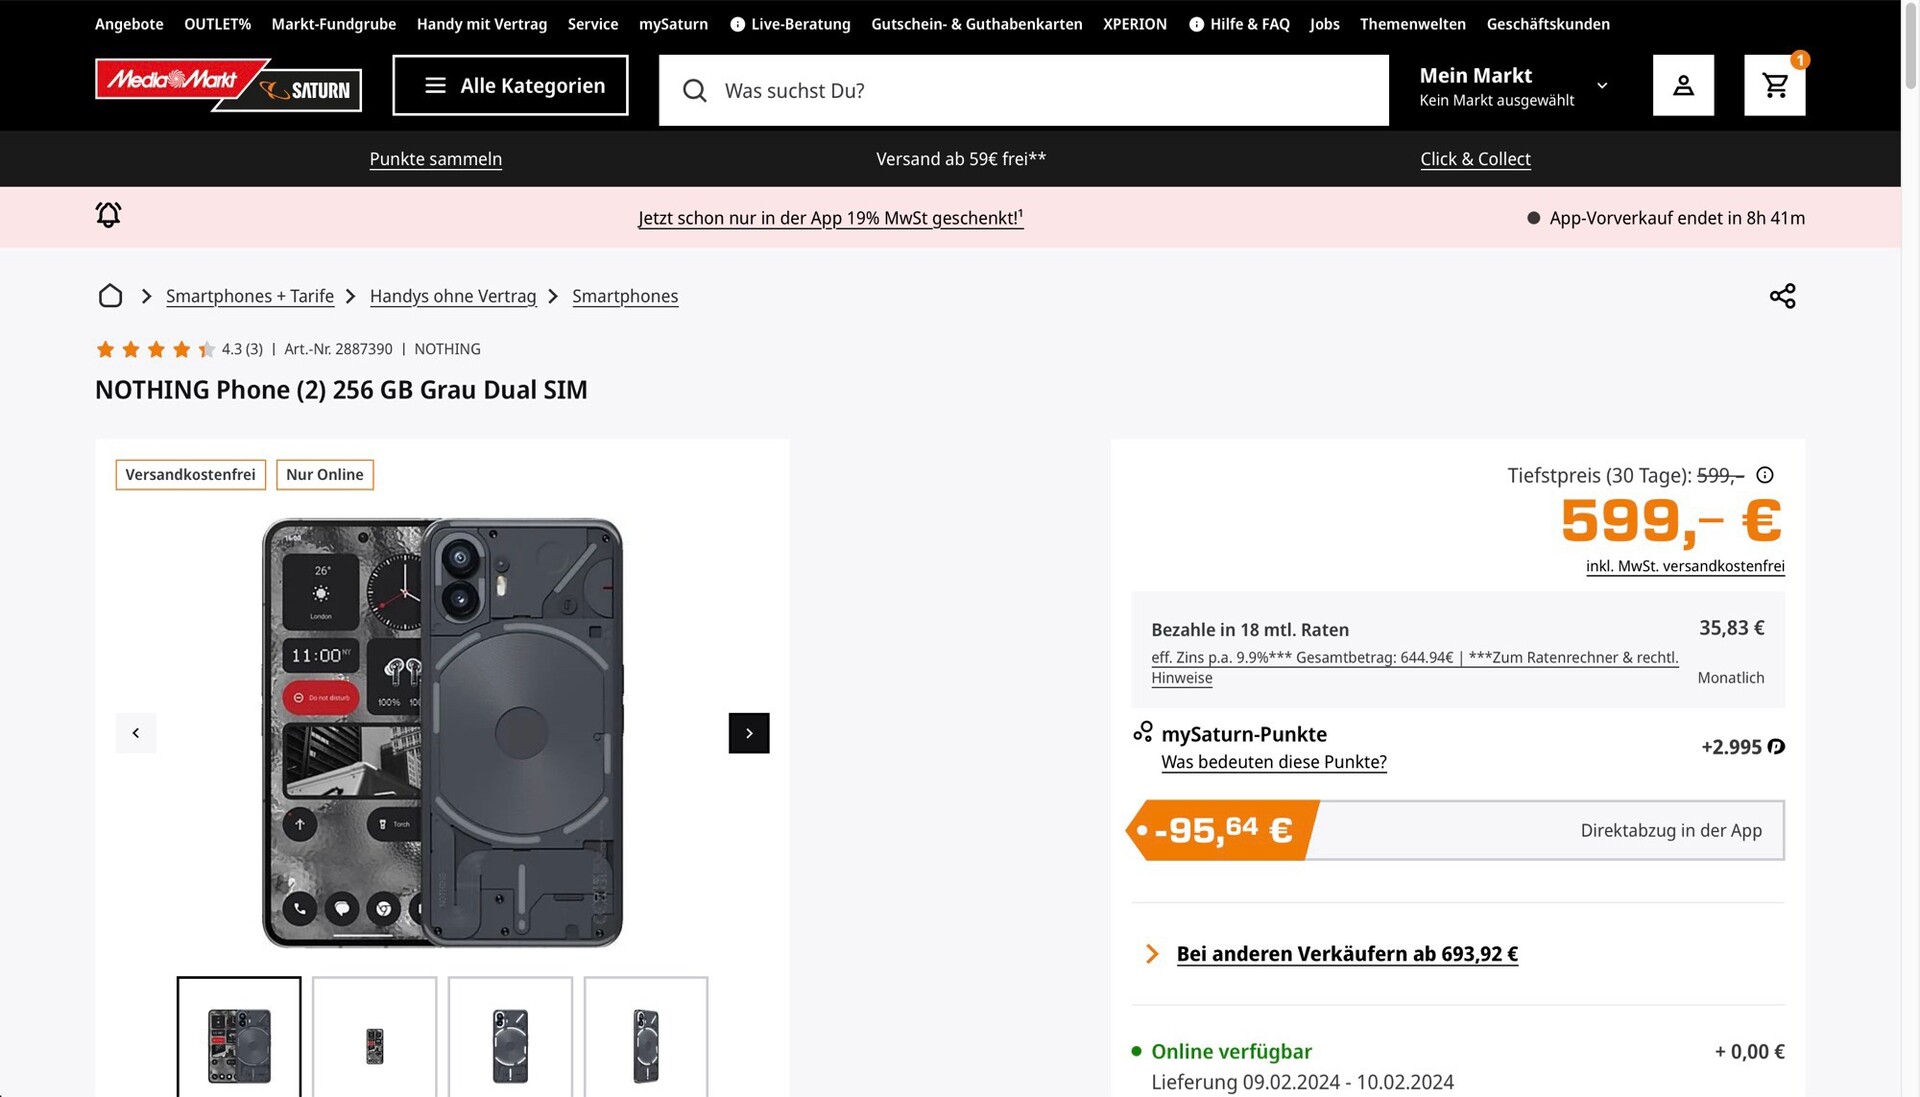Click the notification bell icon
The height and width of the screenshot is (1097, 1920).
108,215
